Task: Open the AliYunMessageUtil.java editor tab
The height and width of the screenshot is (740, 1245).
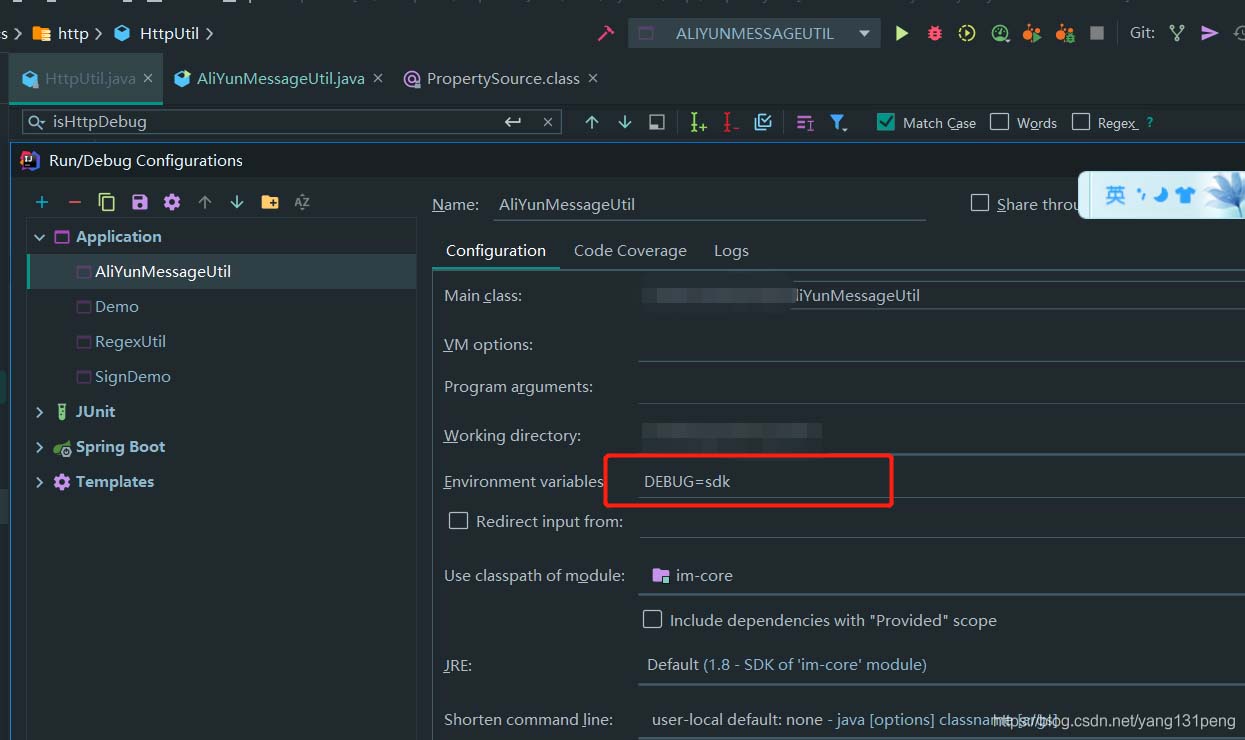Action: pyautogui.click(x=280, y=78)
